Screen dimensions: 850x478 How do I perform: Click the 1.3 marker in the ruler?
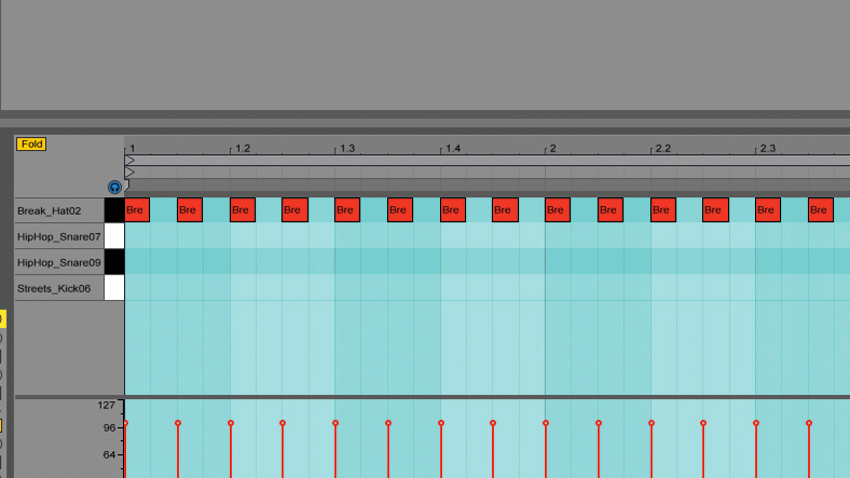347,148
